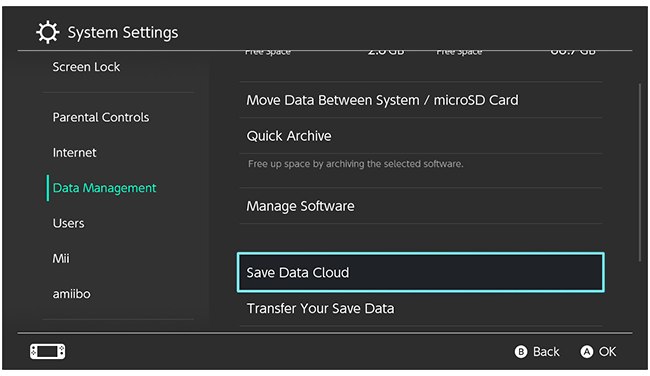Open the Mii settings section
The image size is (650, 376).
[x=61, y=258]
